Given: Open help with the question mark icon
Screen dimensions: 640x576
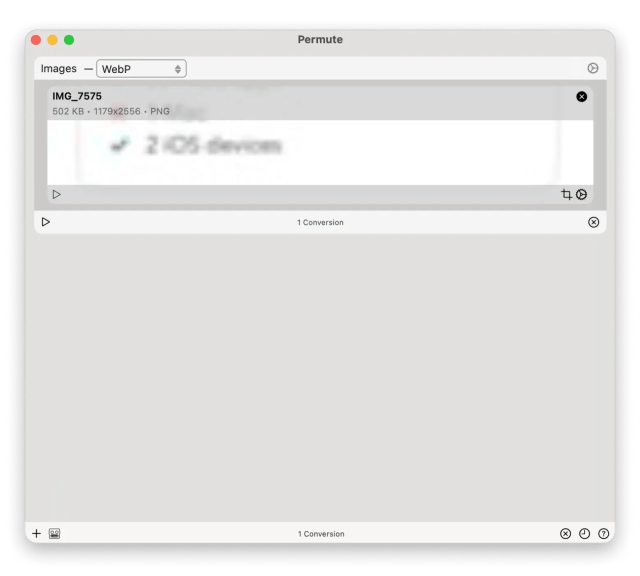Looking at the screenshot, I should pos(603,534).
